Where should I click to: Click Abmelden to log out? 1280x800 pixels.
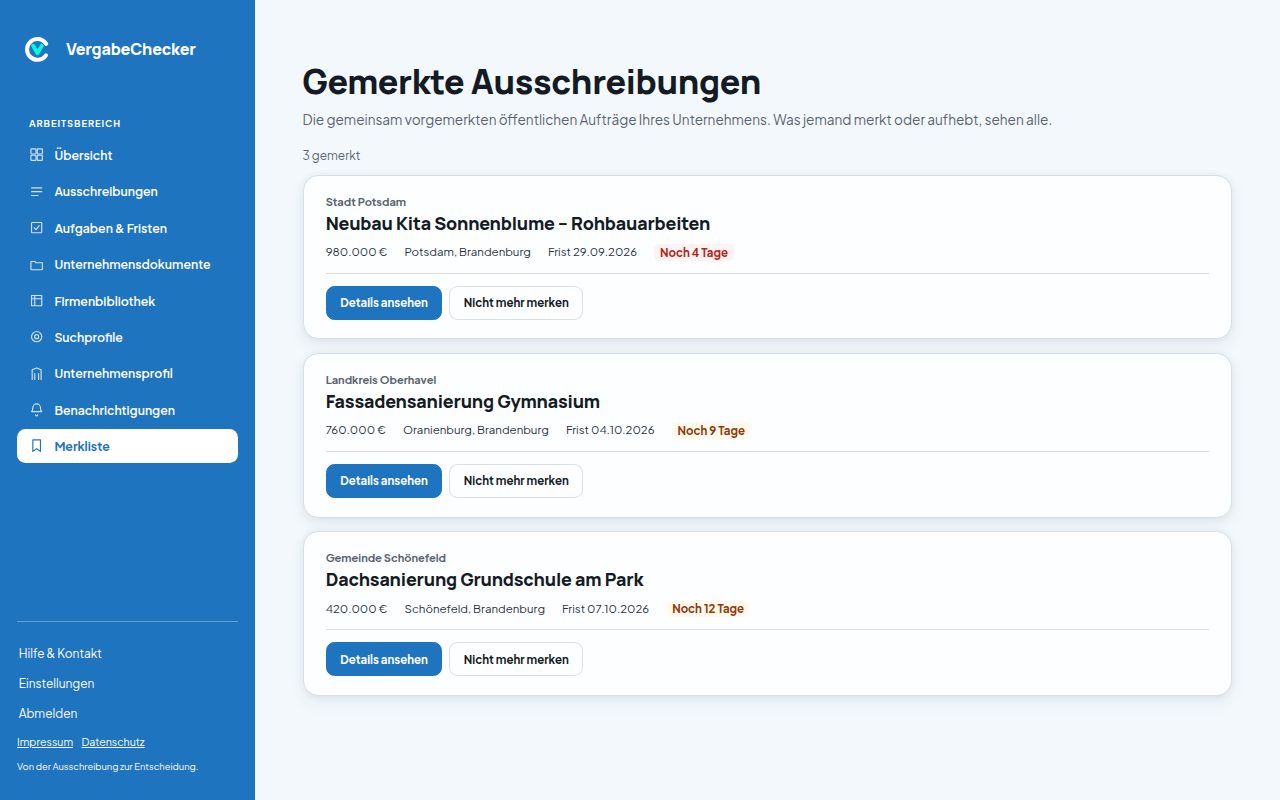tap(48, 713)
